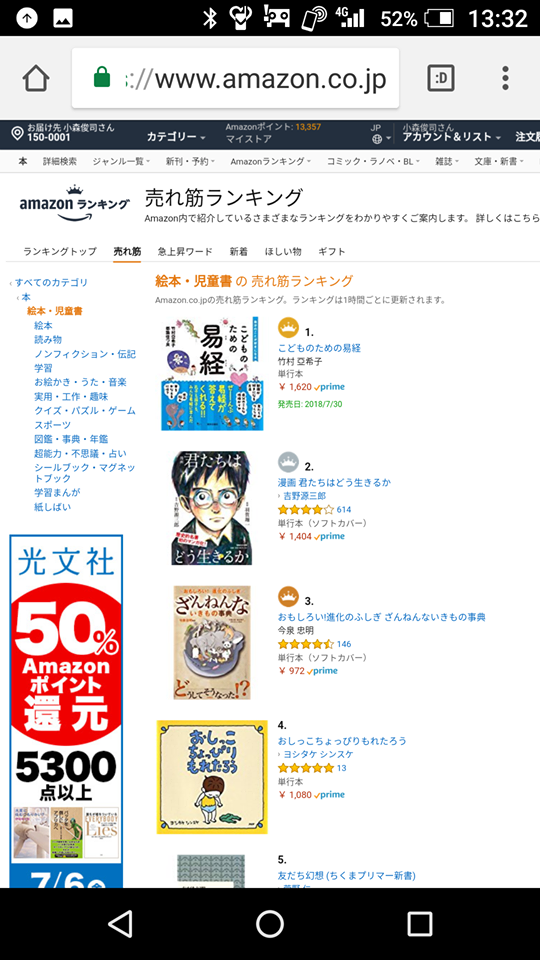This screenshot has height=960, width=540.
Task: Click the Amazon ランキング logo
Action: tap(74, 202)
